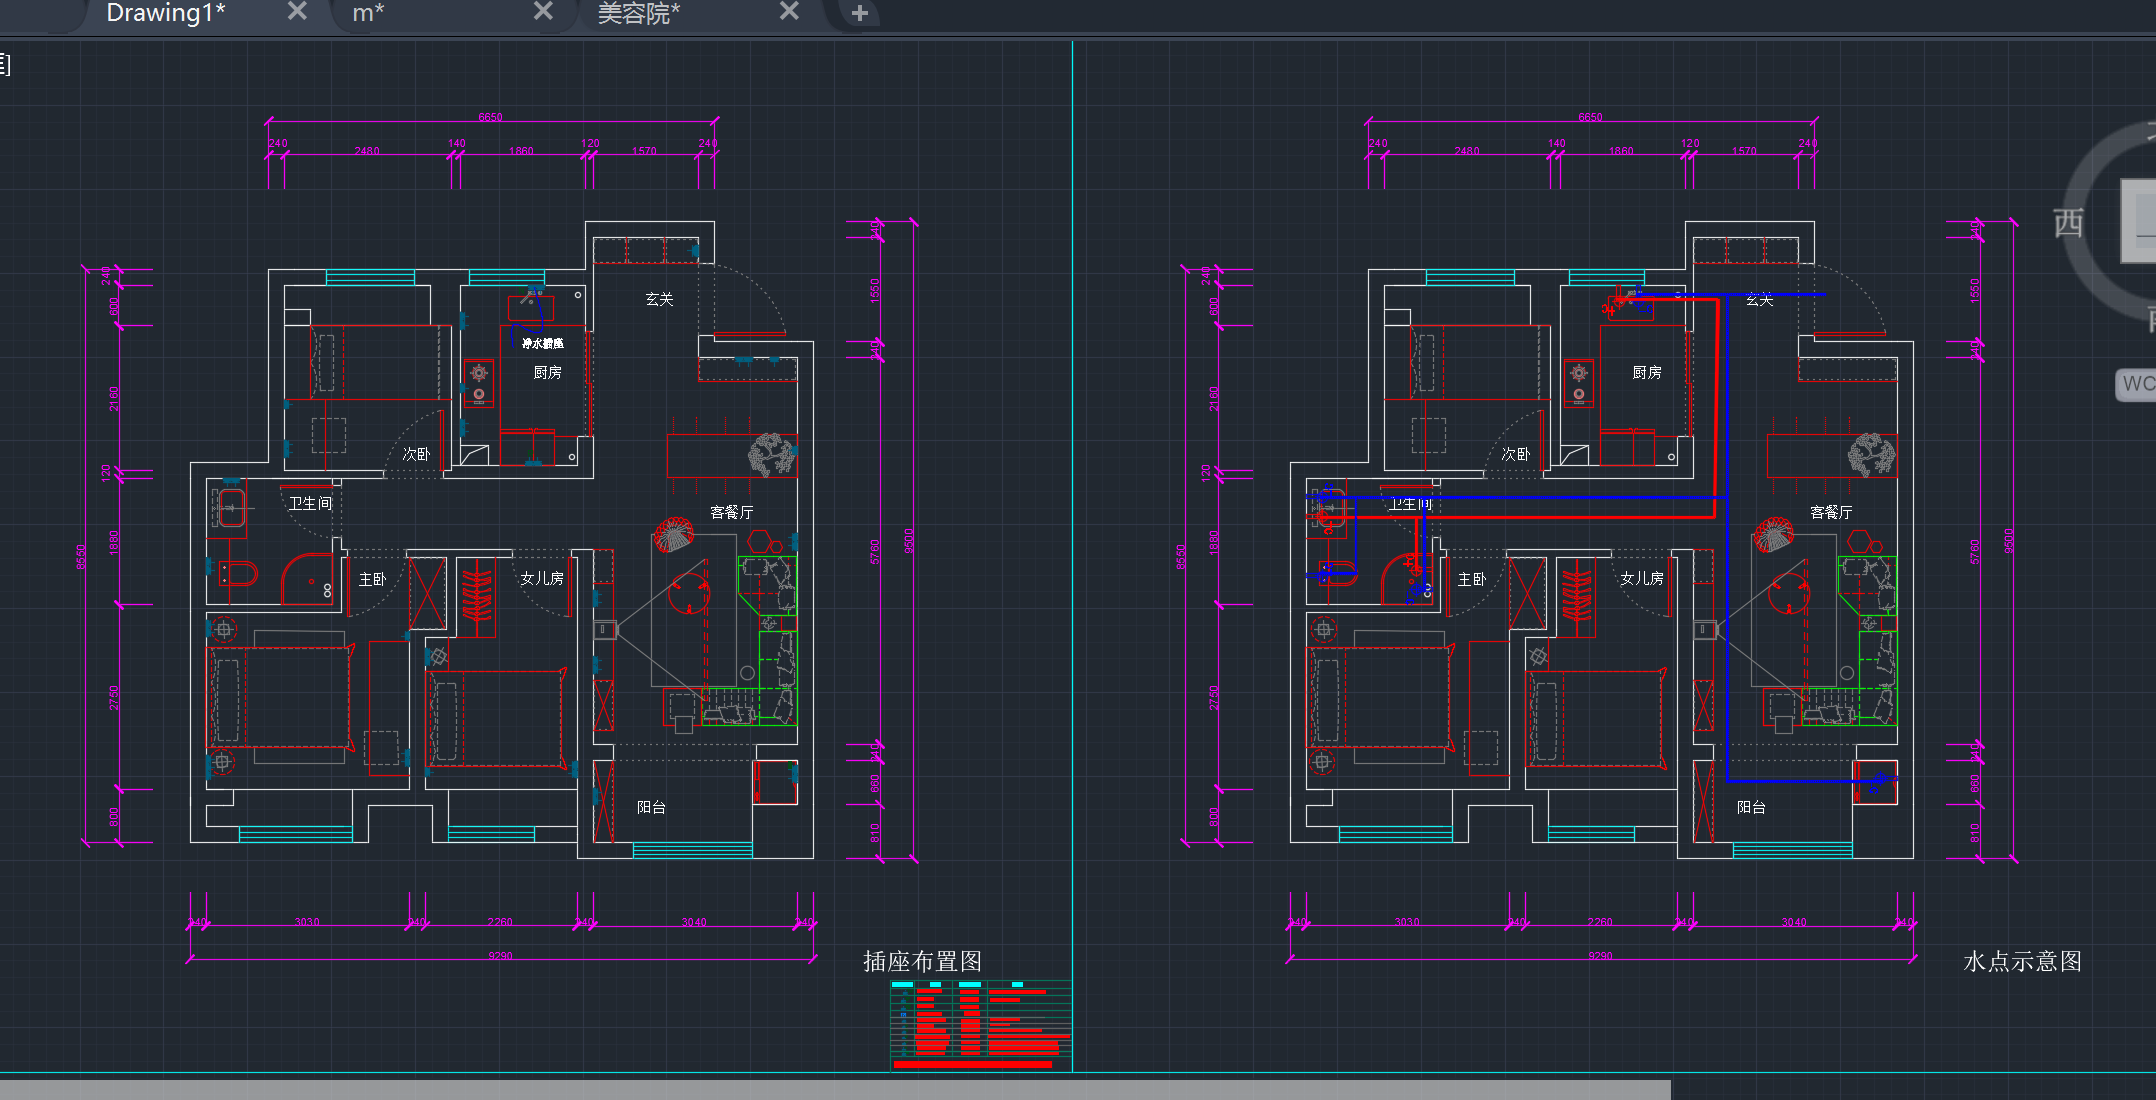This screenshot has width=2156, height=1100.
Task: Select the 阳台 label in the right plan
Action: (x=1751, y=807)
